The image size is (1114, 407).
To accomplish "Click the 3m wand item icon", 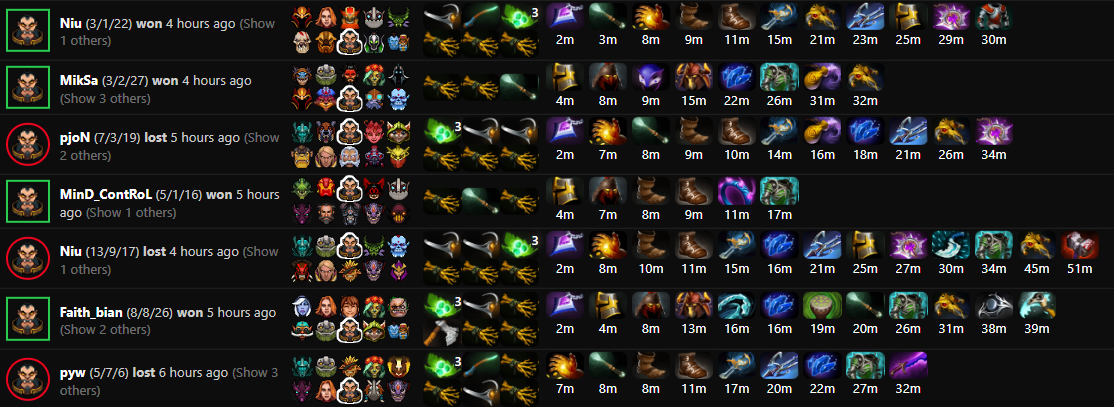I will click(607, 17).
